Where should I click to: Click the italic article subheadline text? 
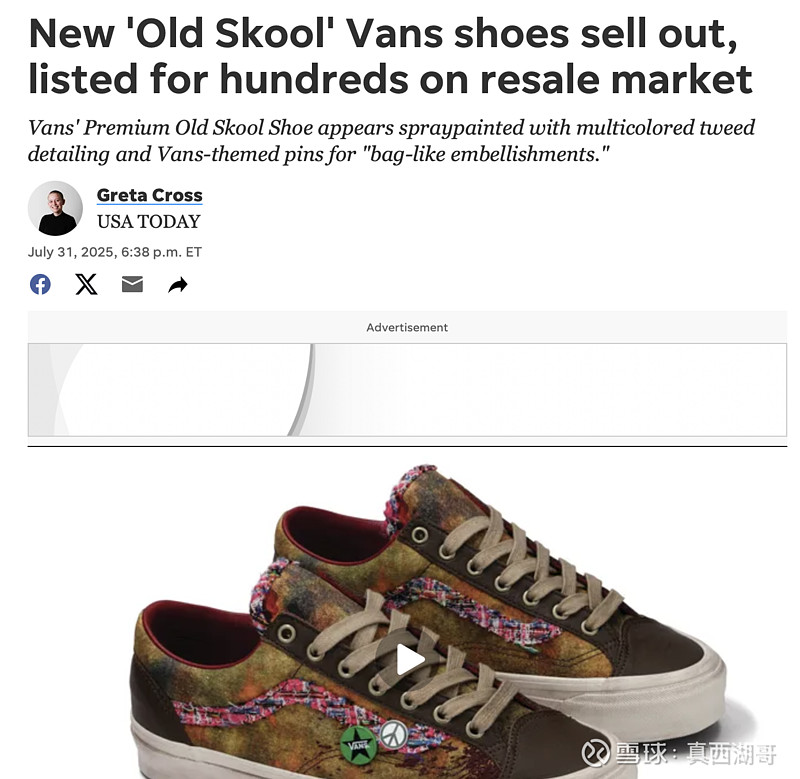(x=391, y=140)
